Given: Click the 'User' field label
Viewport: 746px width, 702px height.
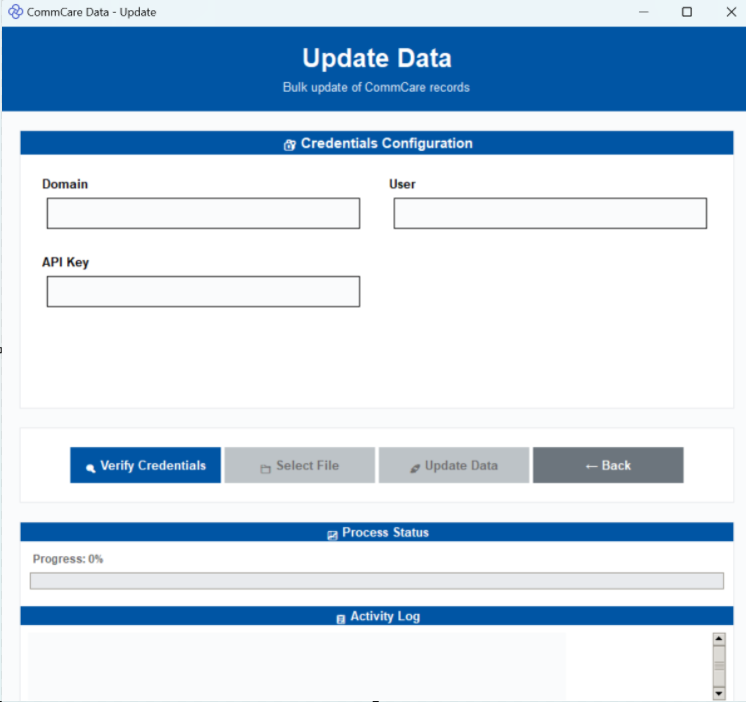Looking at the screenshot, I should [402, 184].
